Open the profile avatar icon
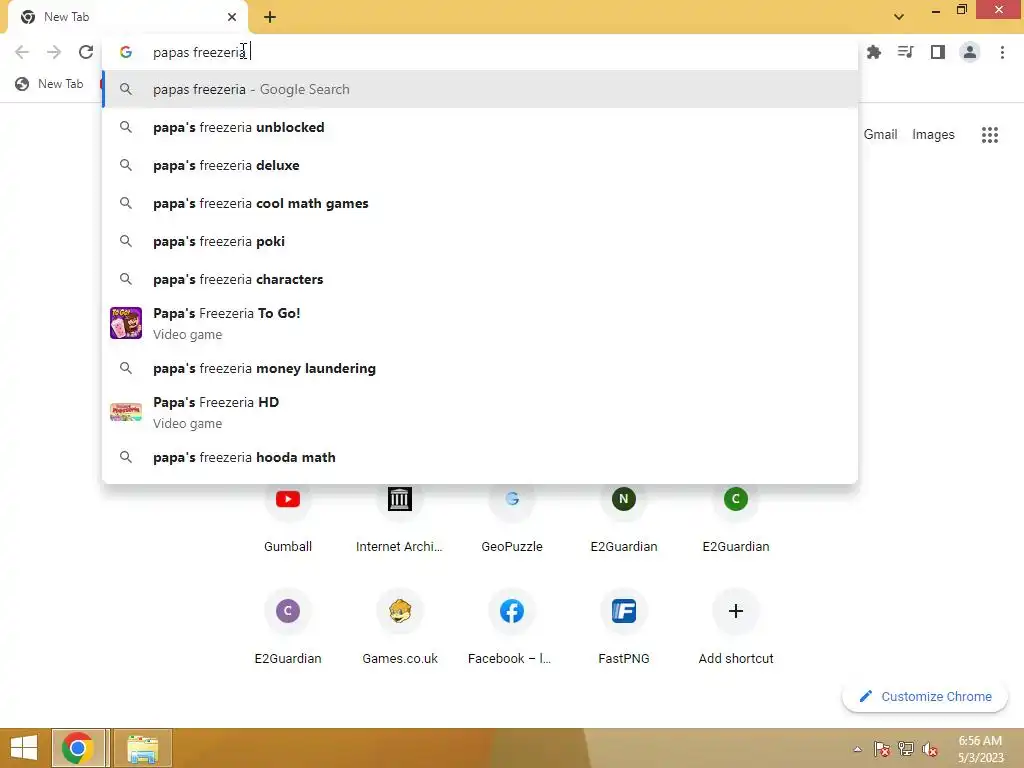1024x768 pixels. point(970,52)
